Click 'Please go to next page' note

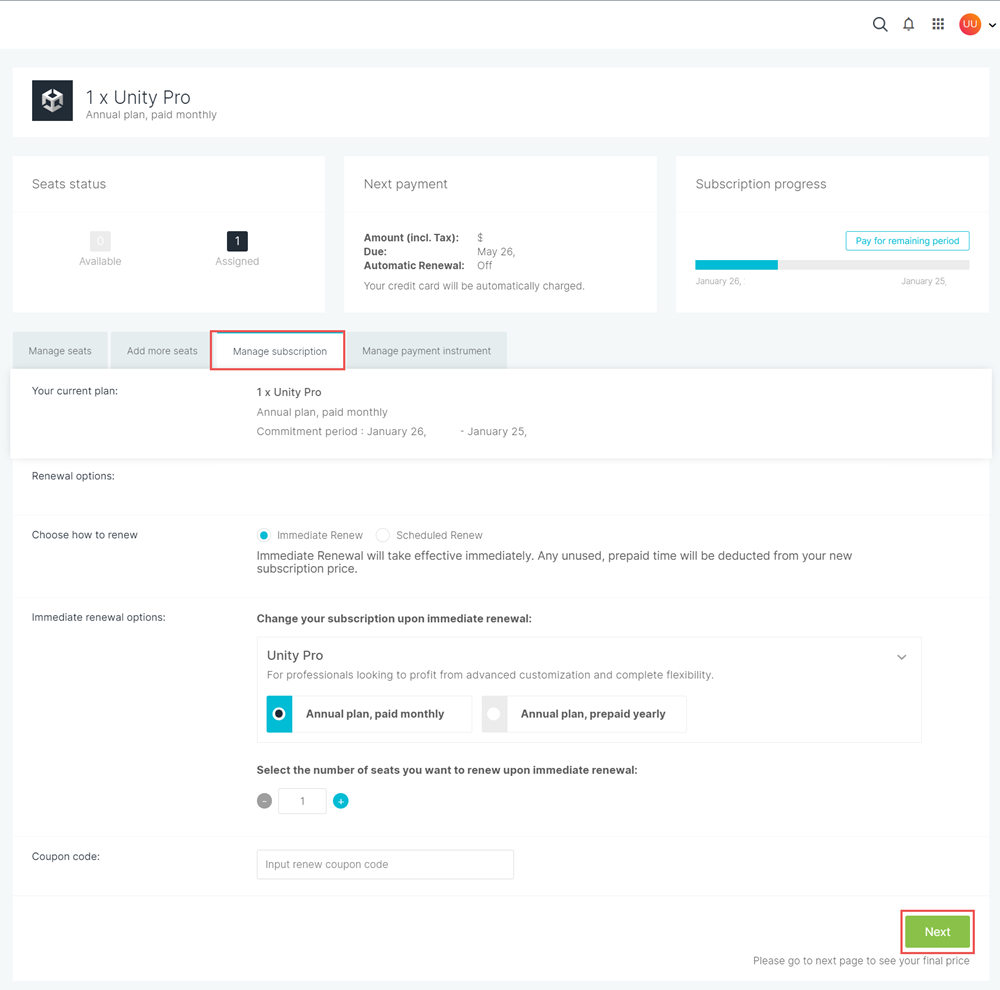pos(861,961)
